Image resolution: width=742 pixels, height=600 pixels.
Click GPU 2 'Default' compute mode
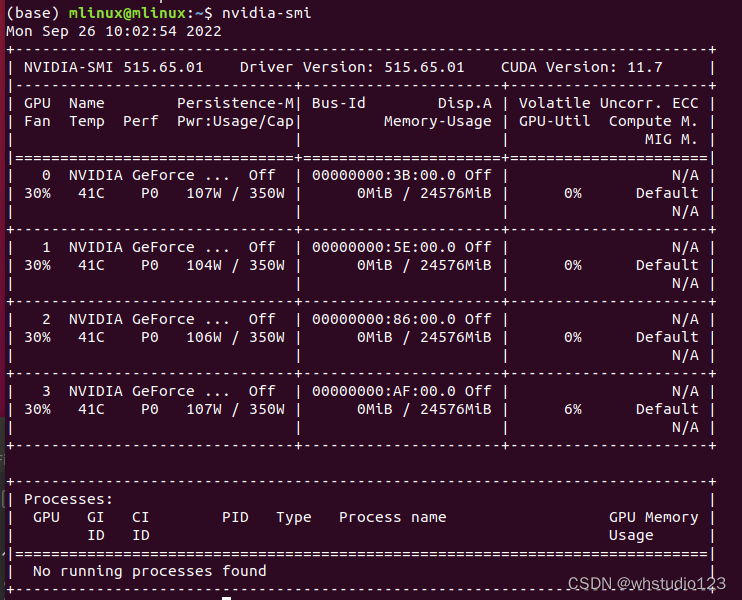click(667, 337)
